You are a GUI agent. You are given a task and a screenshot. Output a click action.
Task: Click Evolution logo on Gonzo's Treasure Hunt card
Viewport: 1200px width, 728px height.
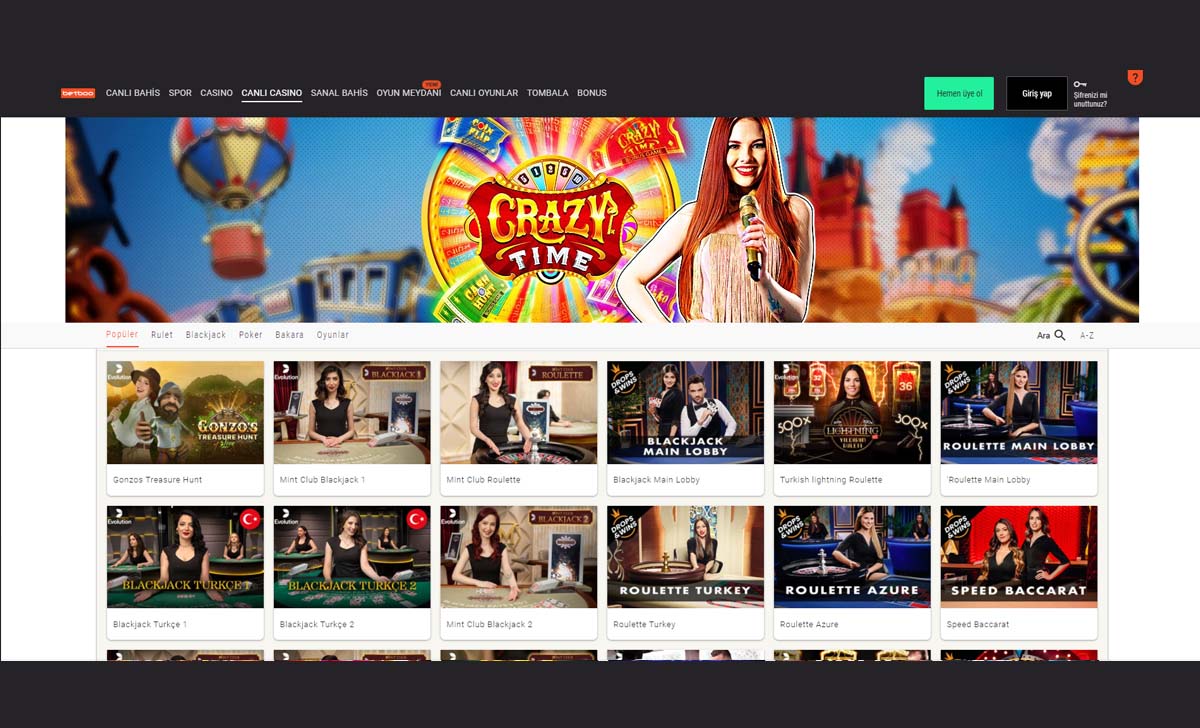tap(119, 373)
